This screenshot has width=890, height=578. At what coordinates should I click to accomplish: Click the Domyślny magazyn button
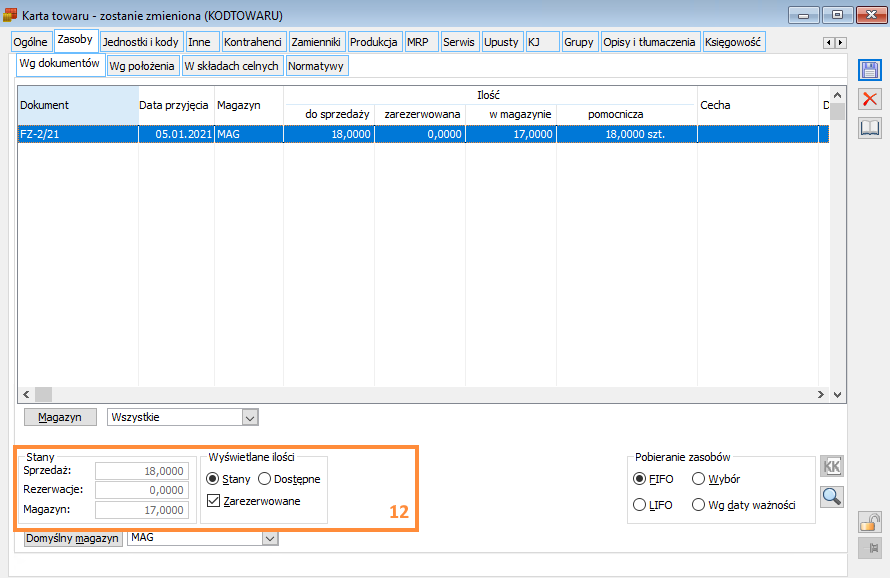[72, 539]
